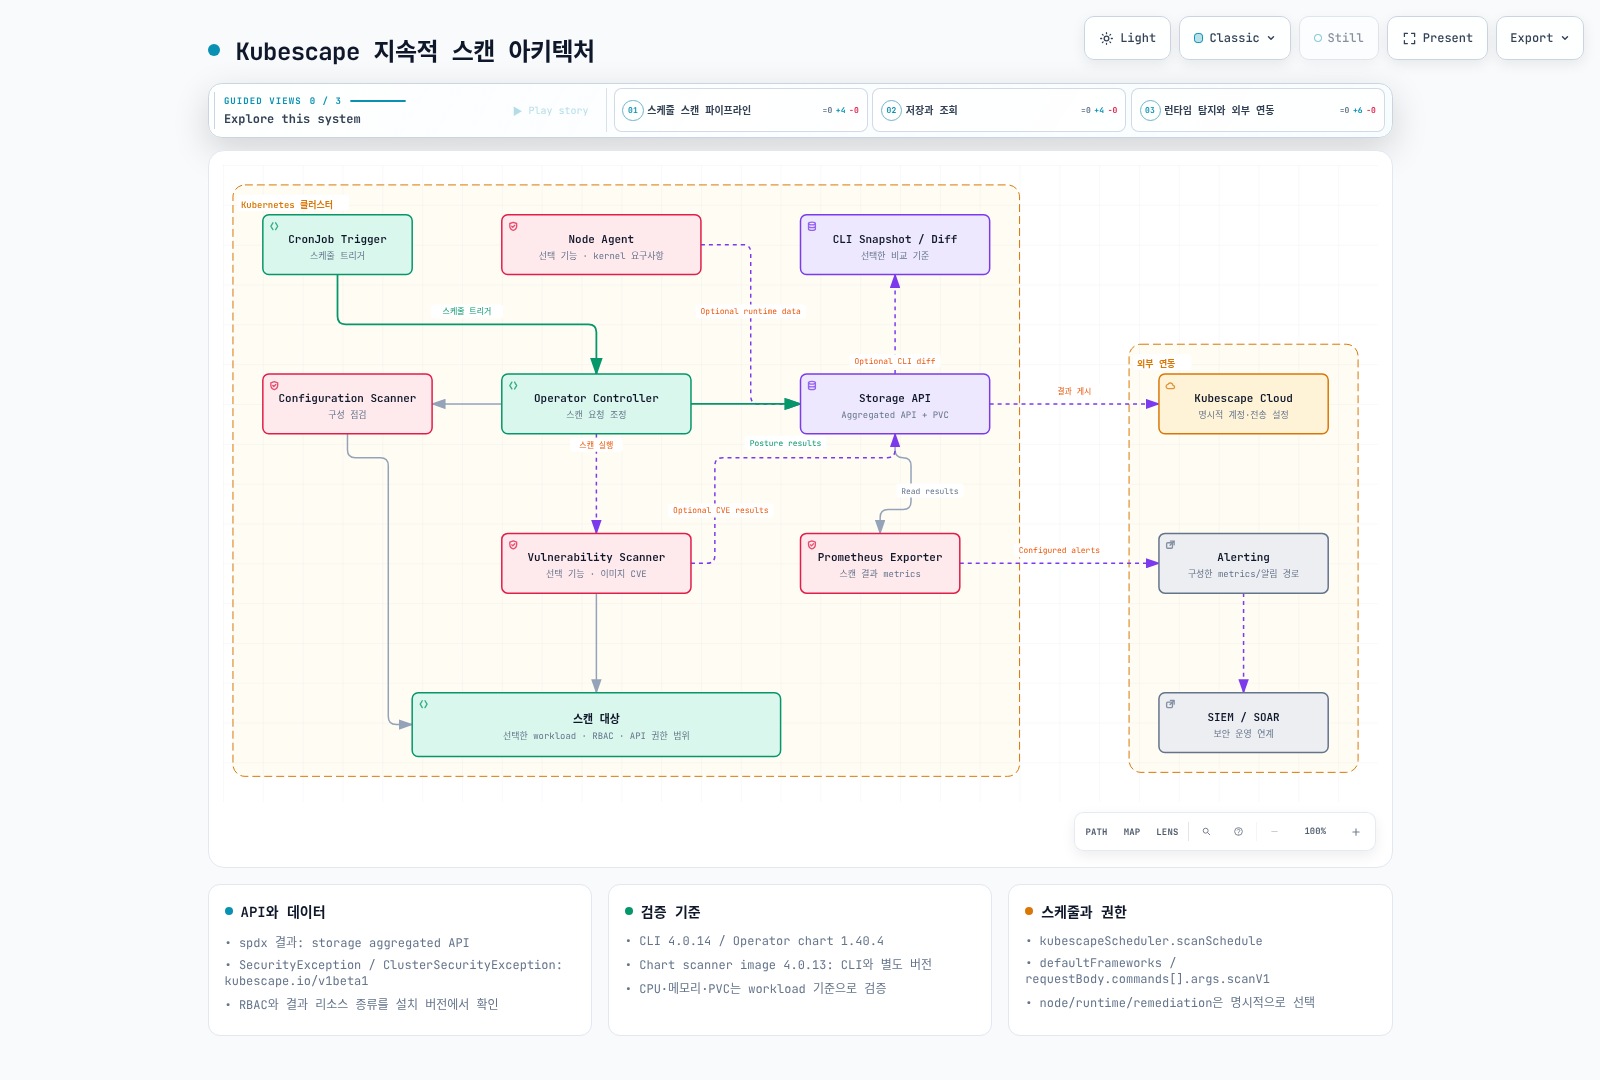This screenshot has height=1080, width=1600.
Task: Click the Present button
Action: pyautogui.click(x=1437, y=38)
